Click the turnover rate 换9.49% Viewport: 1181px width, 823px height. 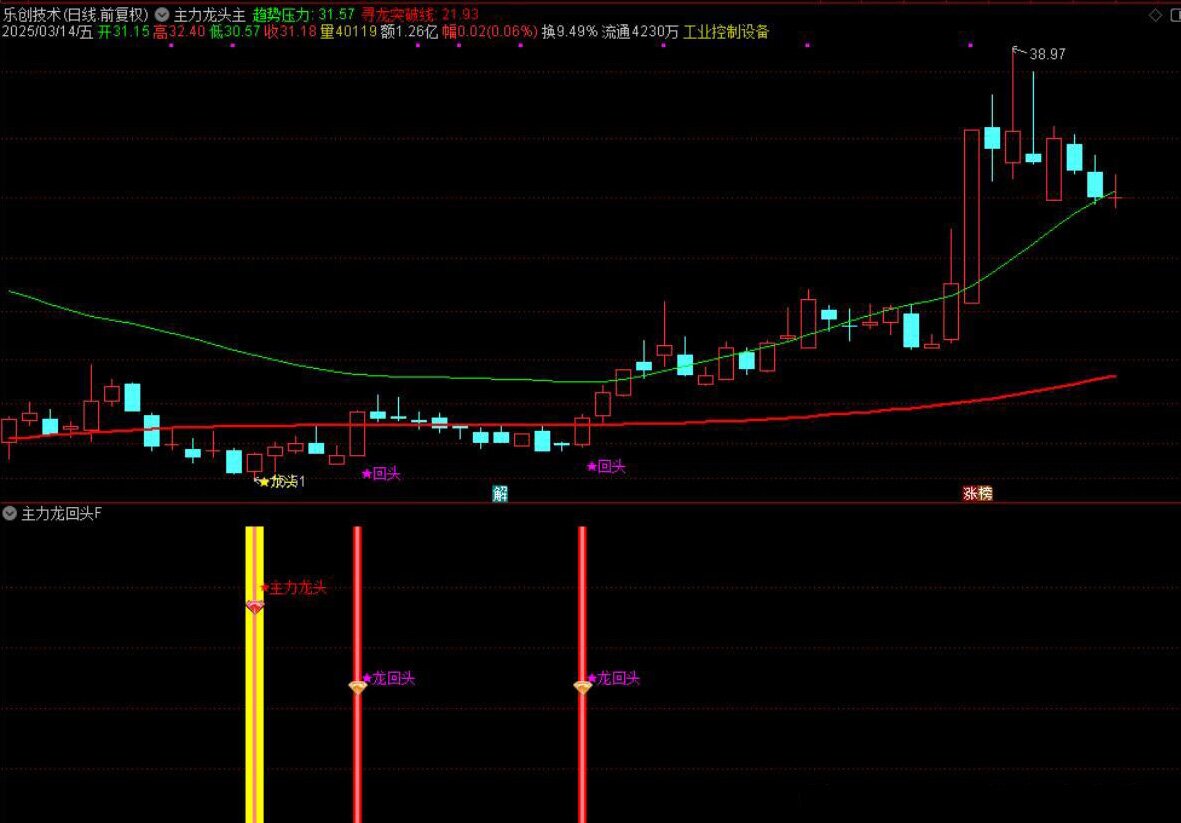pyautogui.click(x=569, y=32)
